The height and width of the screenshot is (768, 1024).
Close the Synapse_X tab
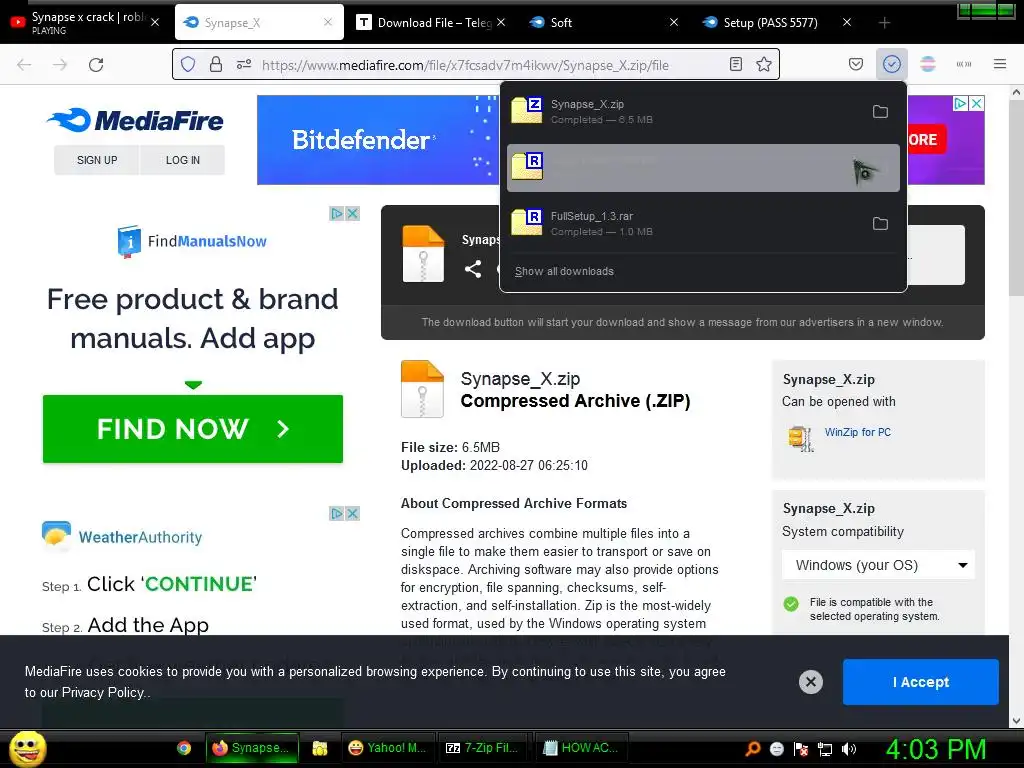click(x=328, y=22)
